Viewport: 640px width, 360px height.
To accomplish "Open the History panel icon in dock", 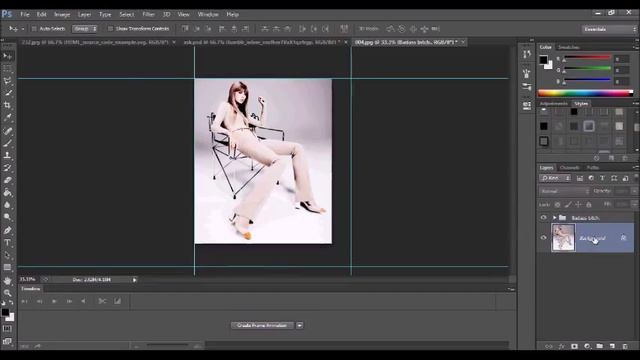I will [x=527, y=54].
